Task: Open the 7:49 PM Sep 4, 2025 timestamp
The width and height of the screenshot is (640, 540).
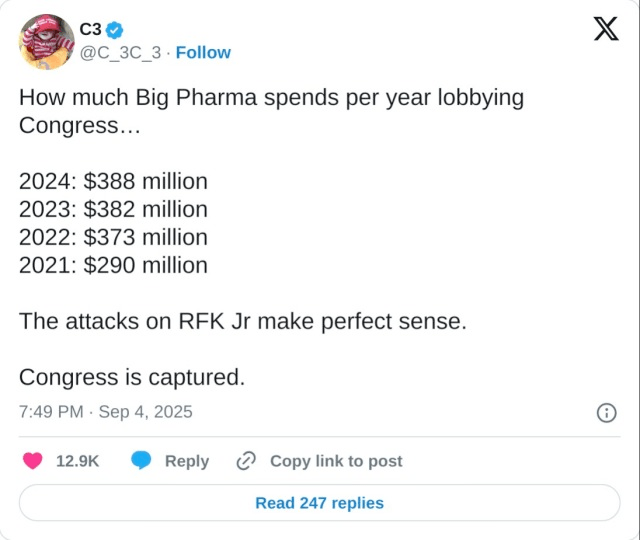Action: point(106,412)
